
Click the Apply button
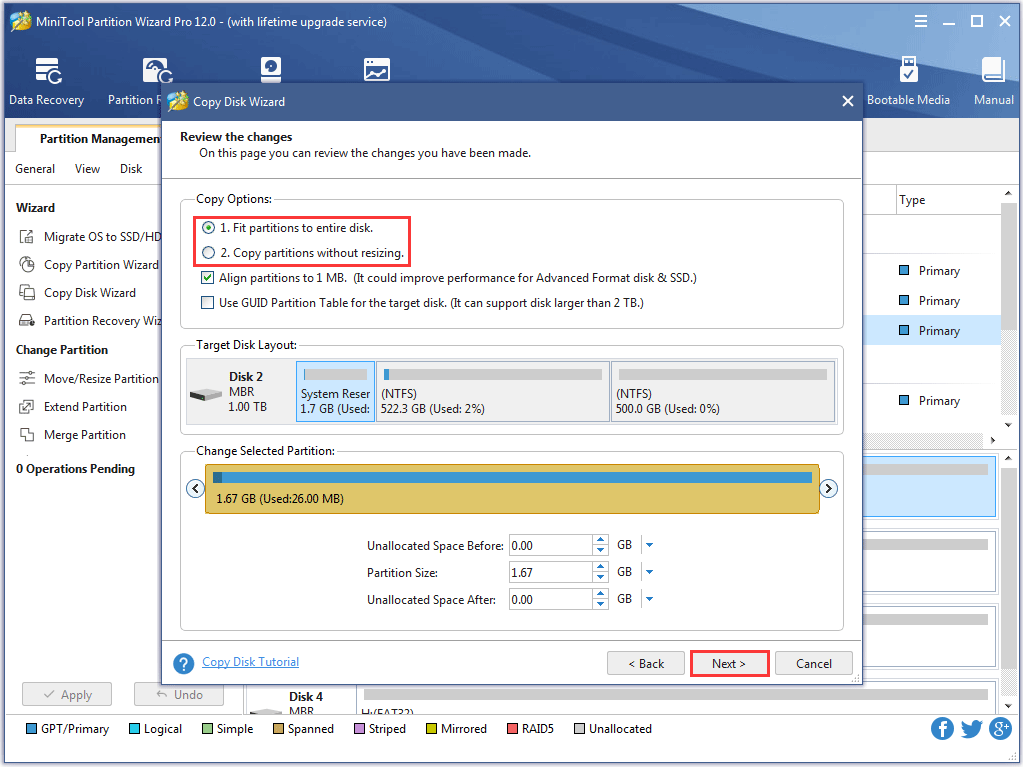(67, 695)
